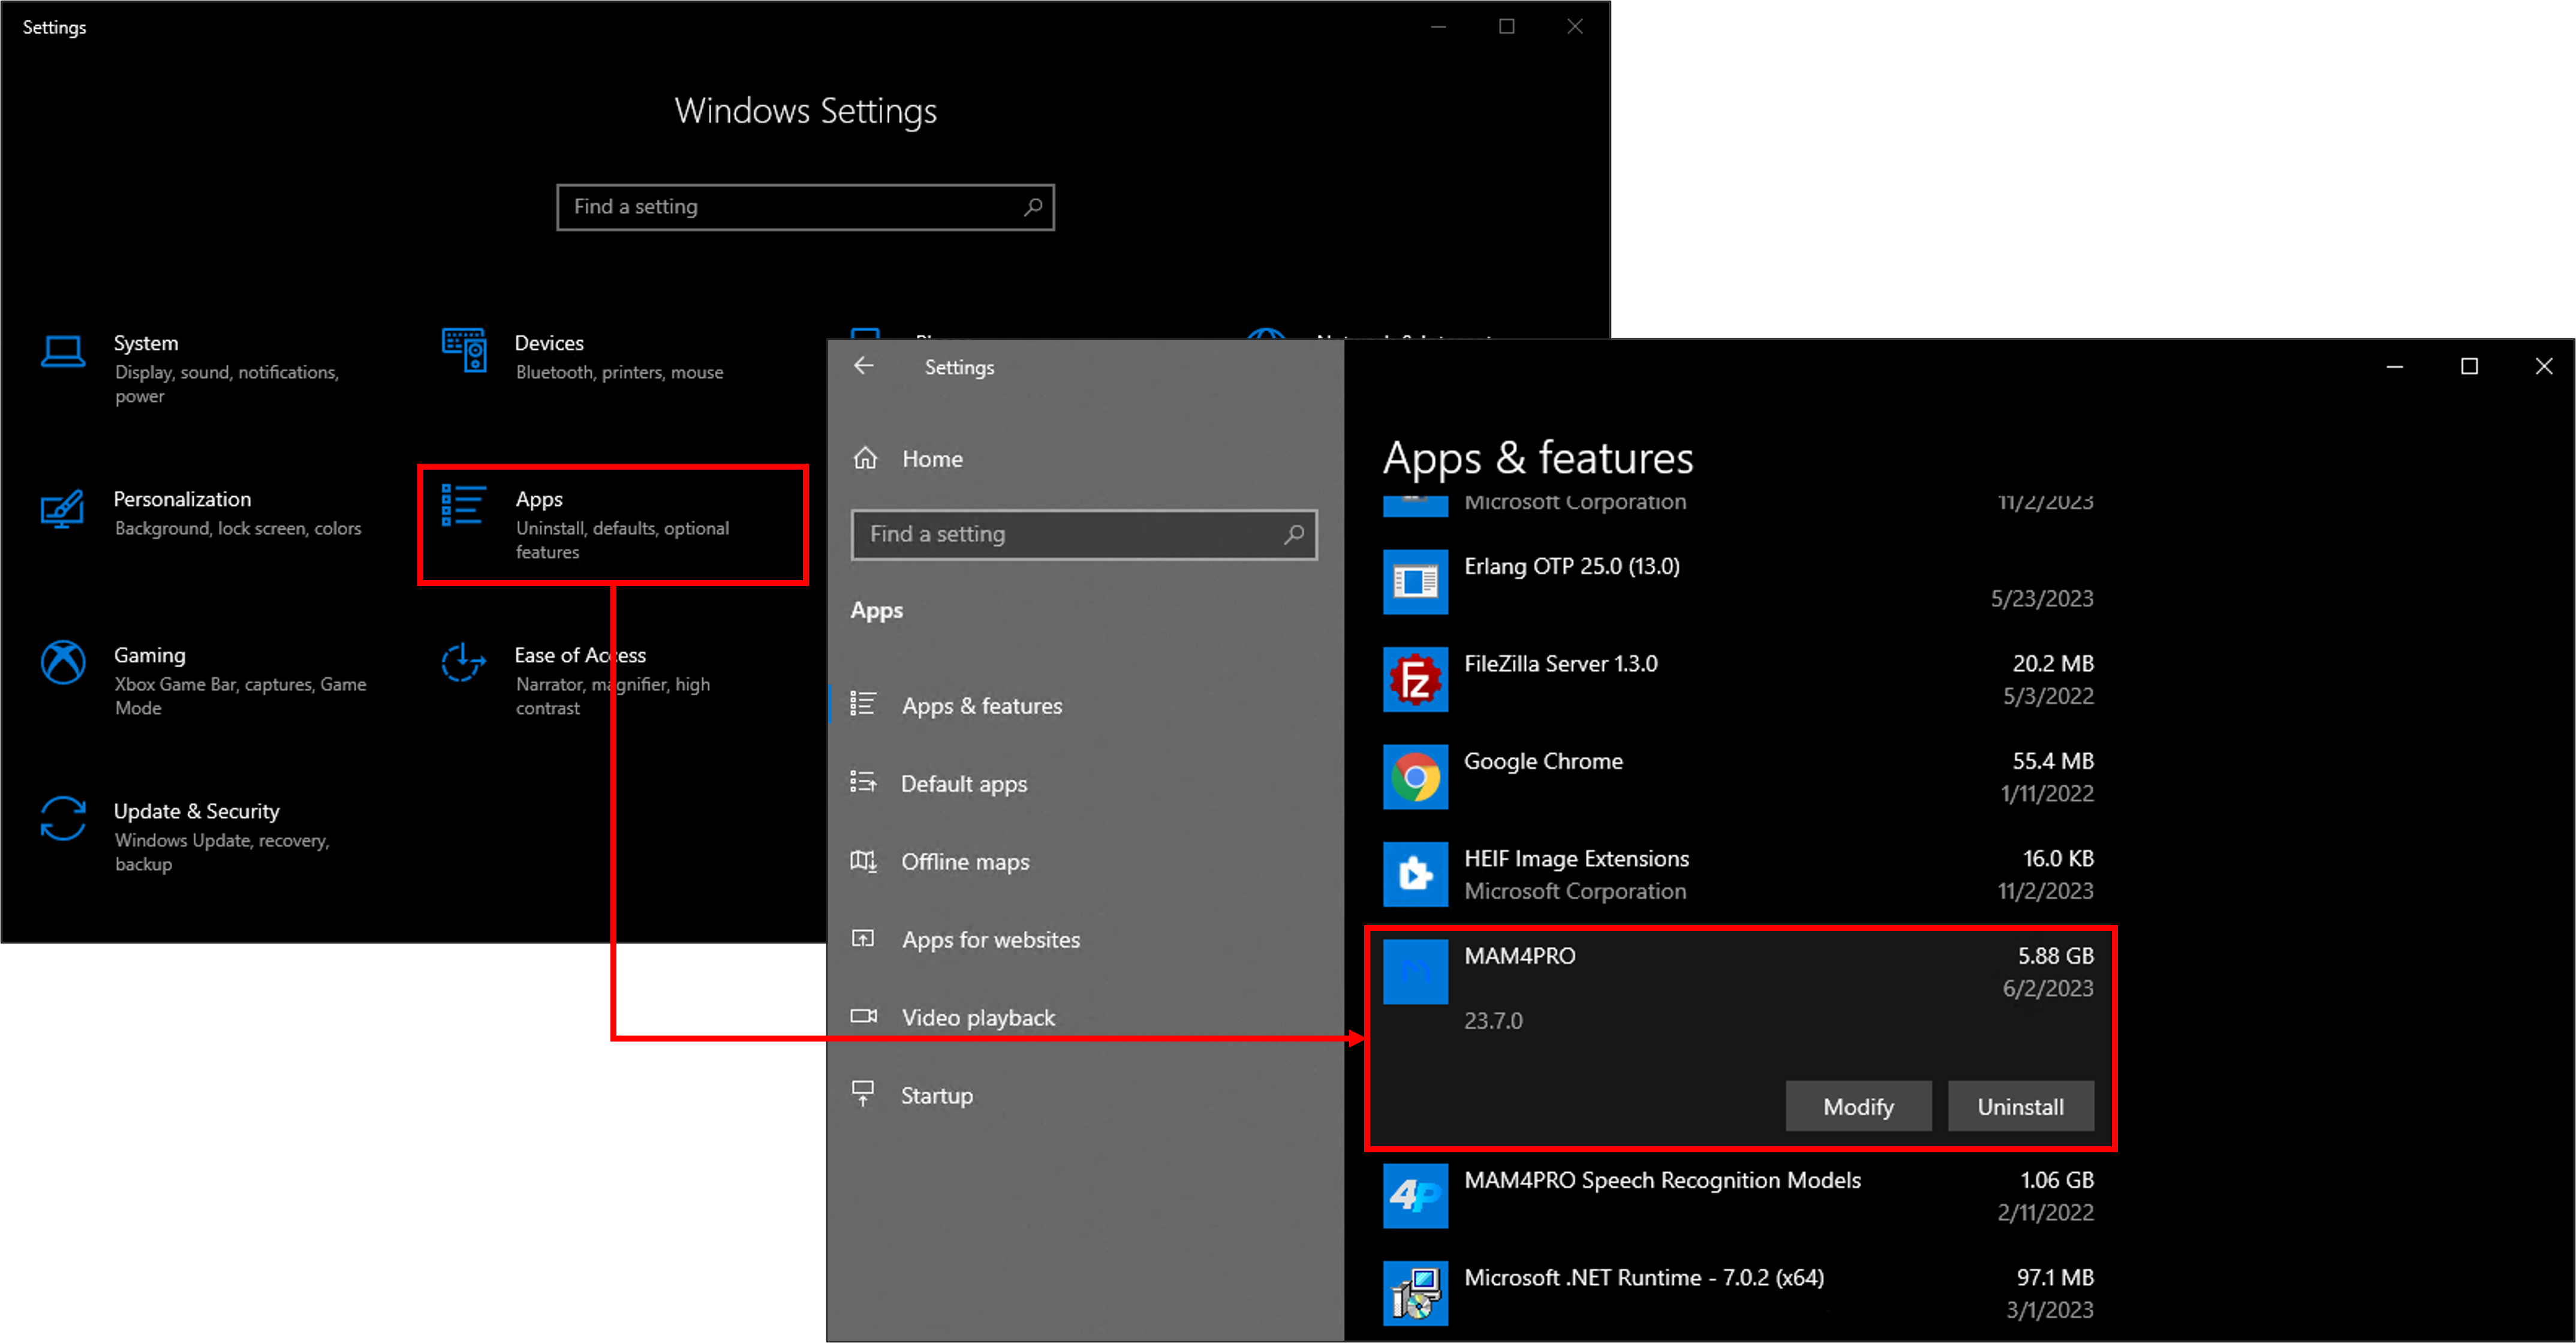Click the FileZilla Server app icon

coord(1415,679)
